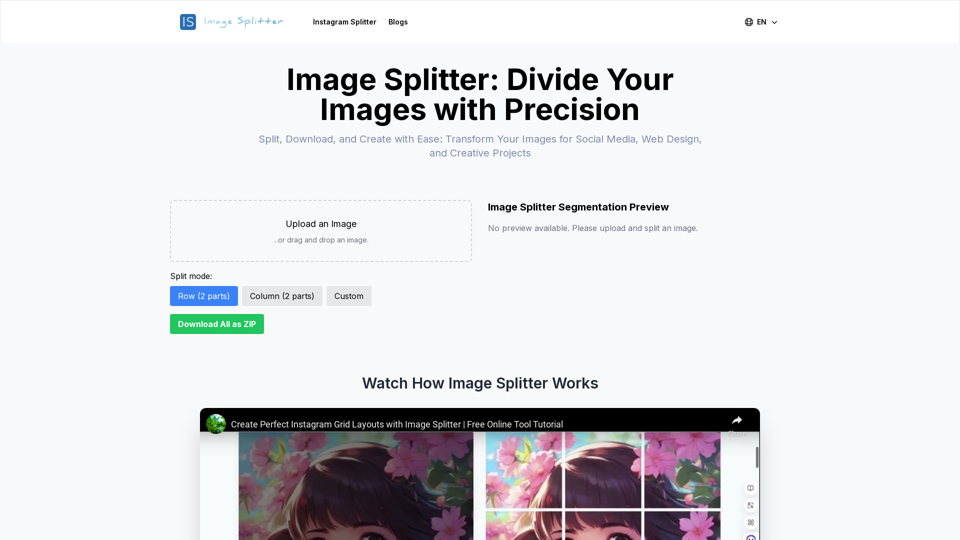Image resolution: width=960 pixels, height=540 pixels.
Task: Expand the EN language dropdown chevron
Action: coord(774,23)
